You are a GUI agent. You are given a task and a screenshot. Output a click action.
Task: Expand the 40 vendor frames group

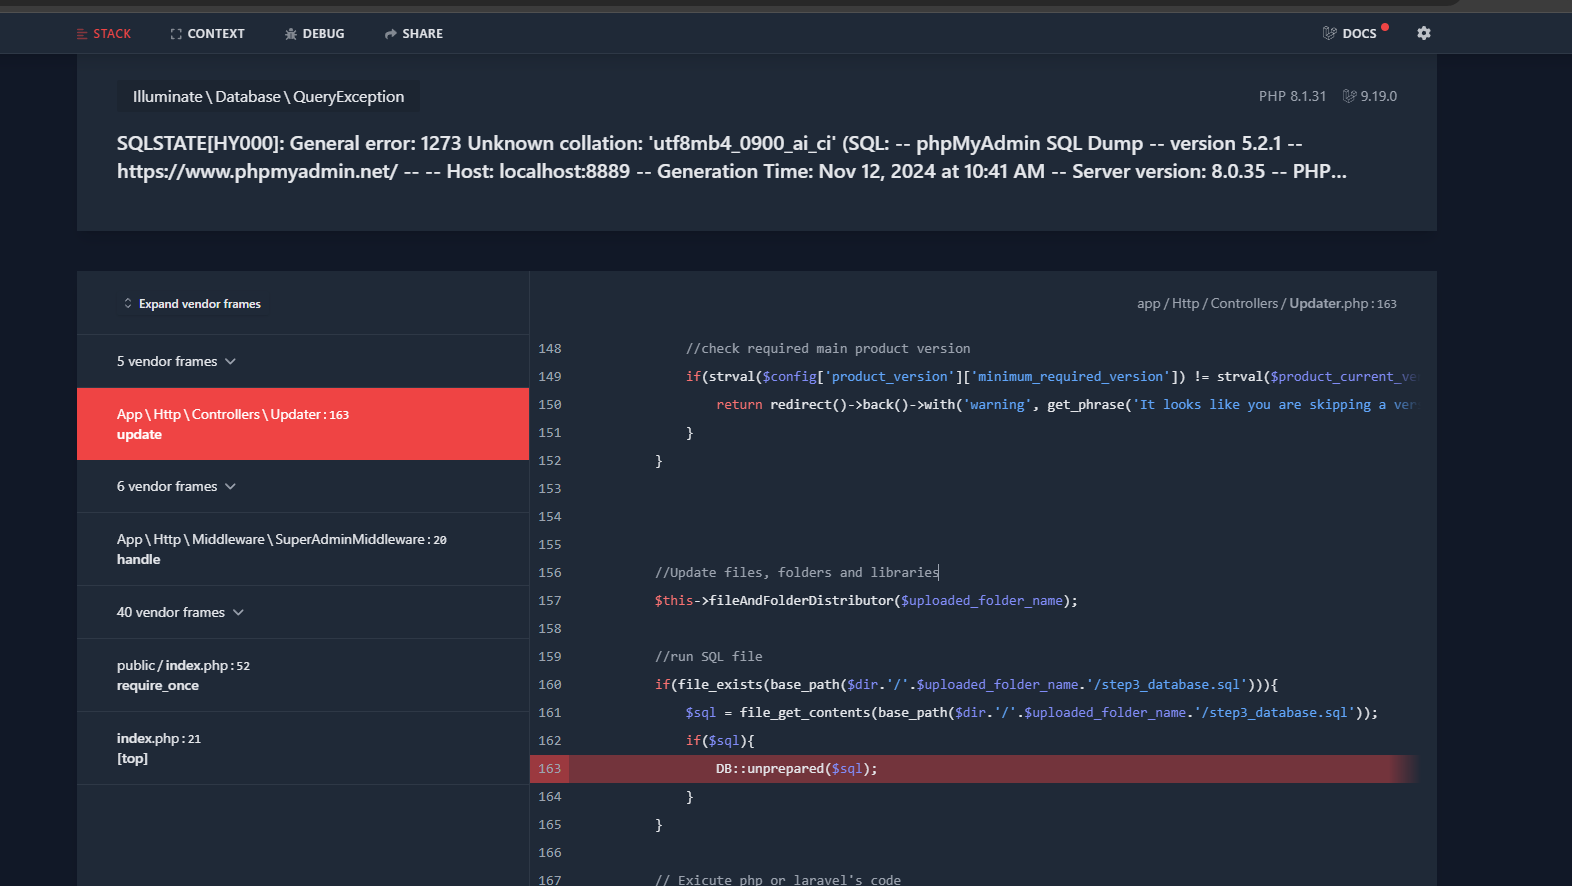coord(302,612)
